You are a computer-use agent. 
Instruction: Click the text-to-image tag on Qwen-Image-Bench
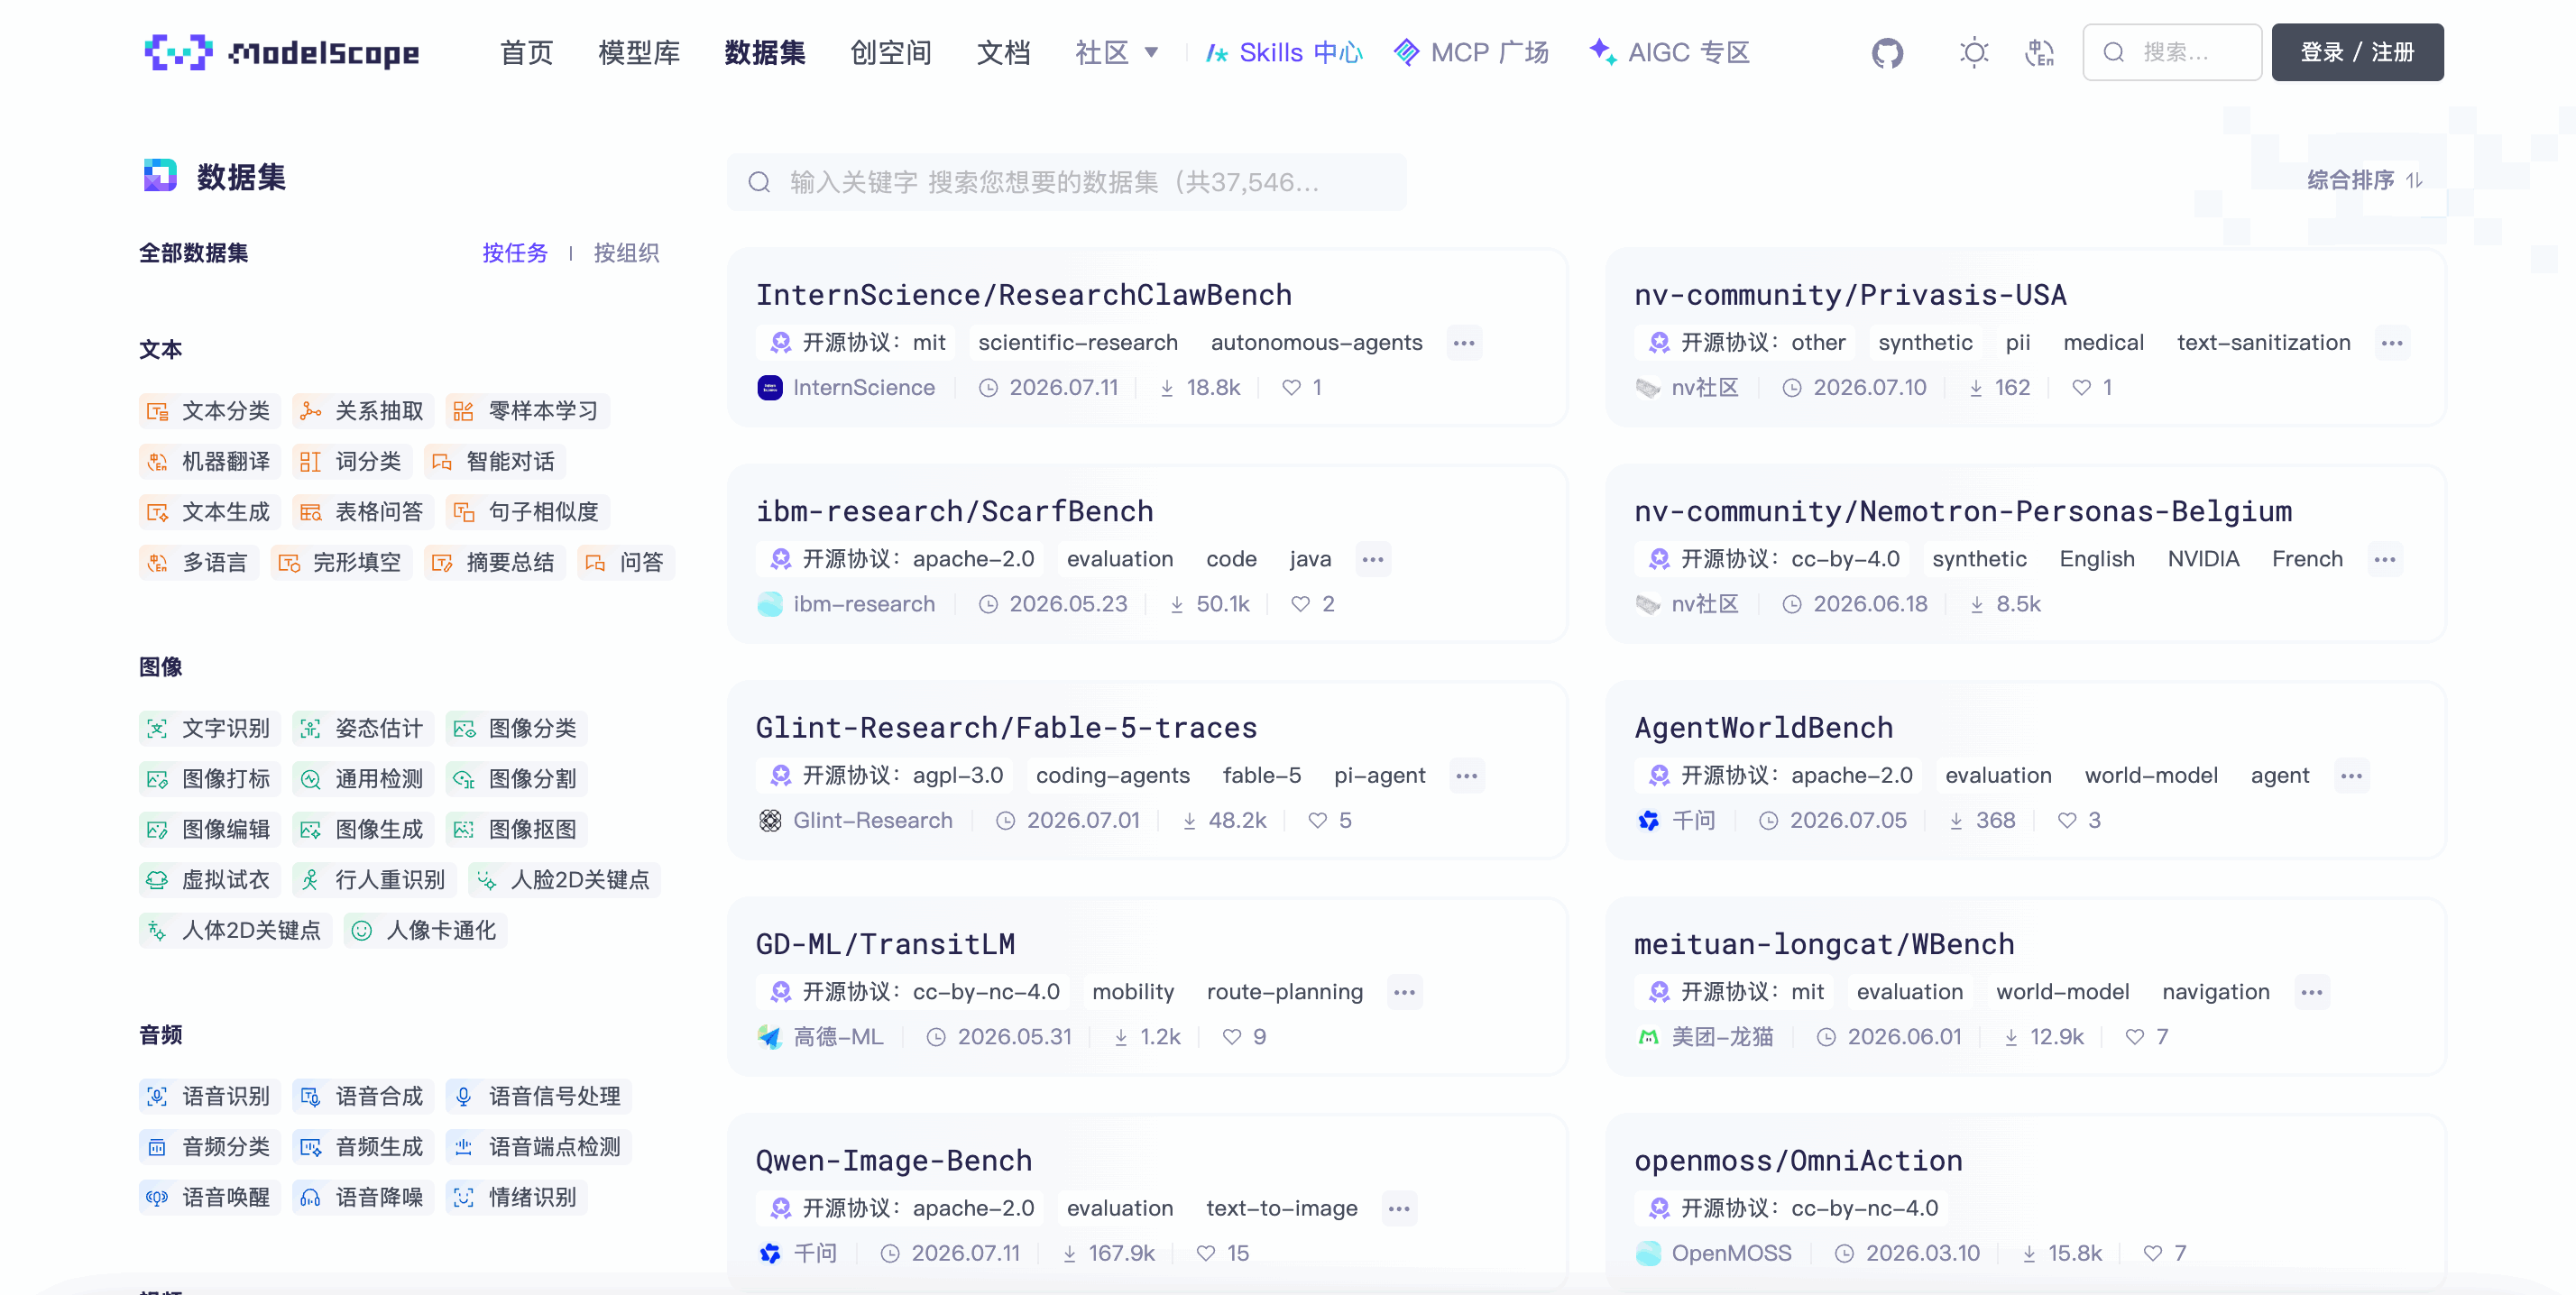coord(1281,1209)
